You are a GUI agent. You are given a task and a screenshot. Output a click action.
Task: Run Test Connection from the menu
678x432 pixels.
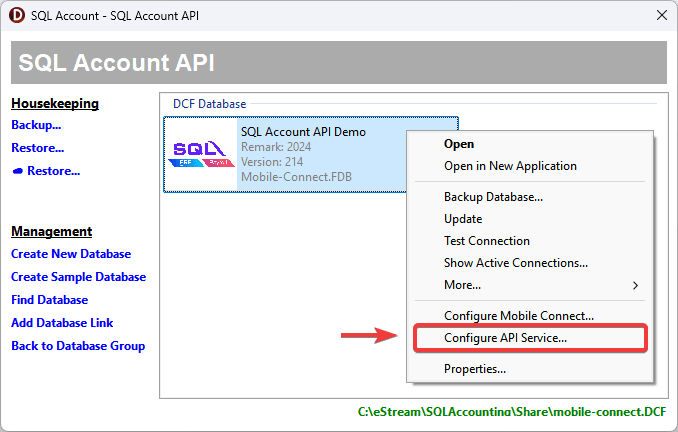[487, 241]
